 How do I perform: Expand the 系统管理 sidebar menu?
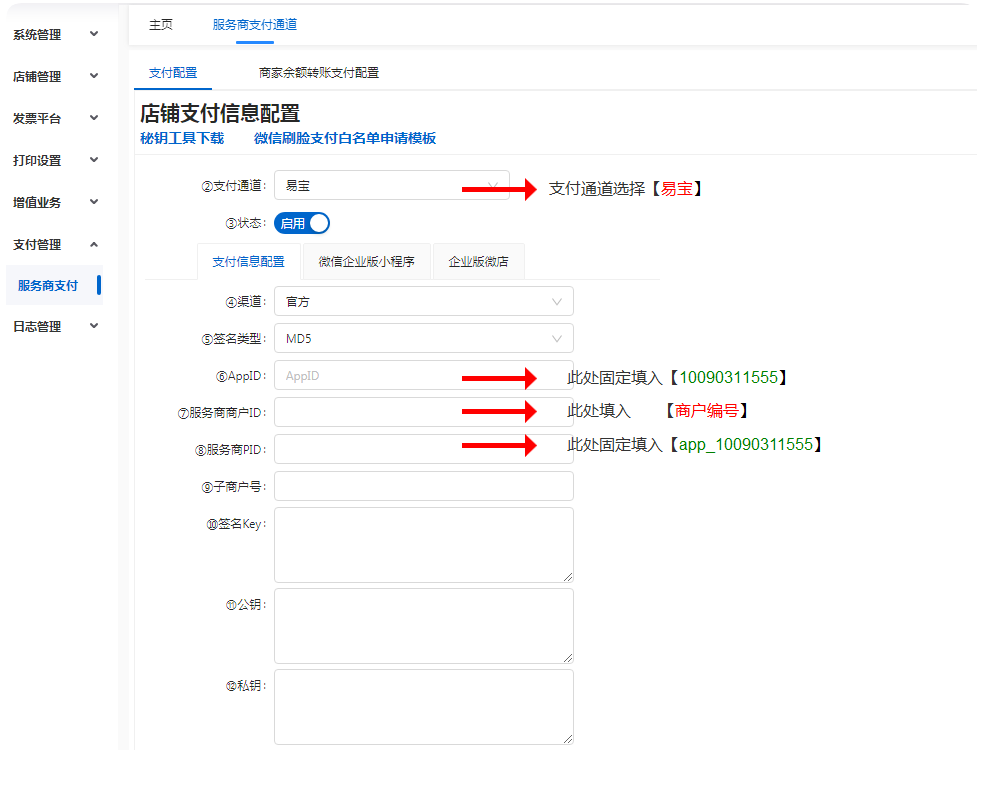tap(55, 34)
